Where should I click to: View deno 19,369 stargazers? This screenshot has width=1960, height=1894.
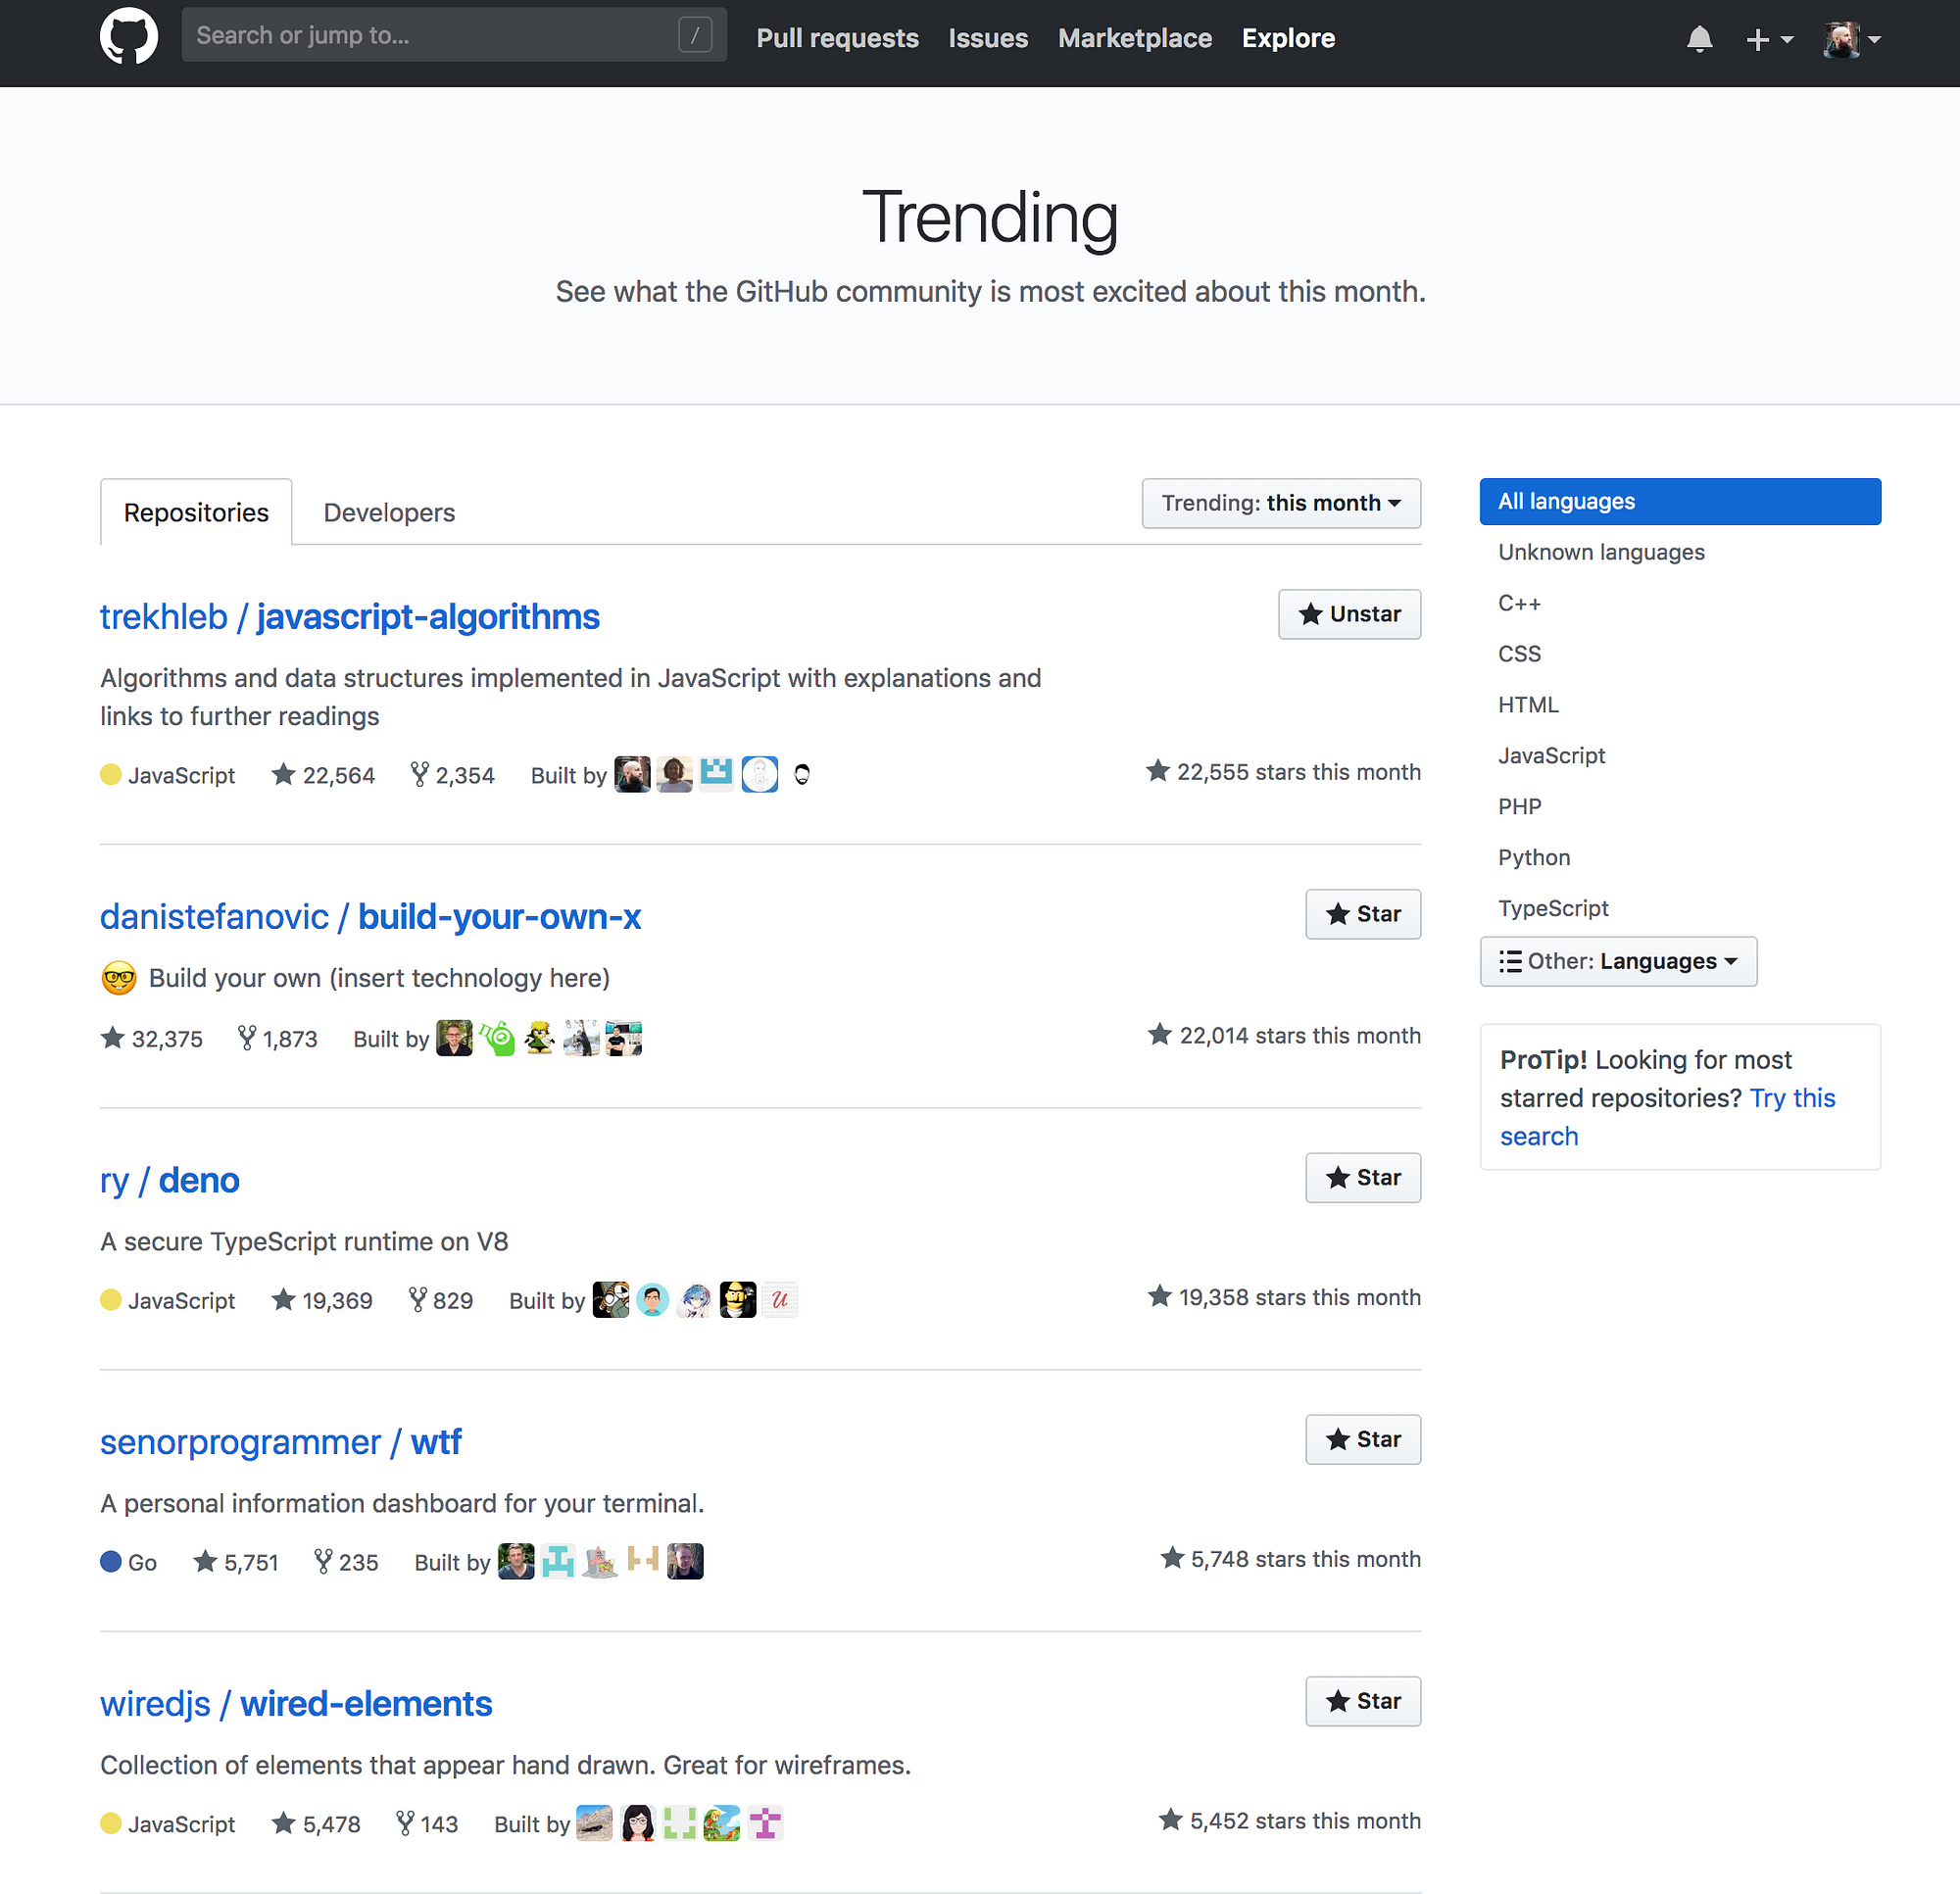point(322,1301)
